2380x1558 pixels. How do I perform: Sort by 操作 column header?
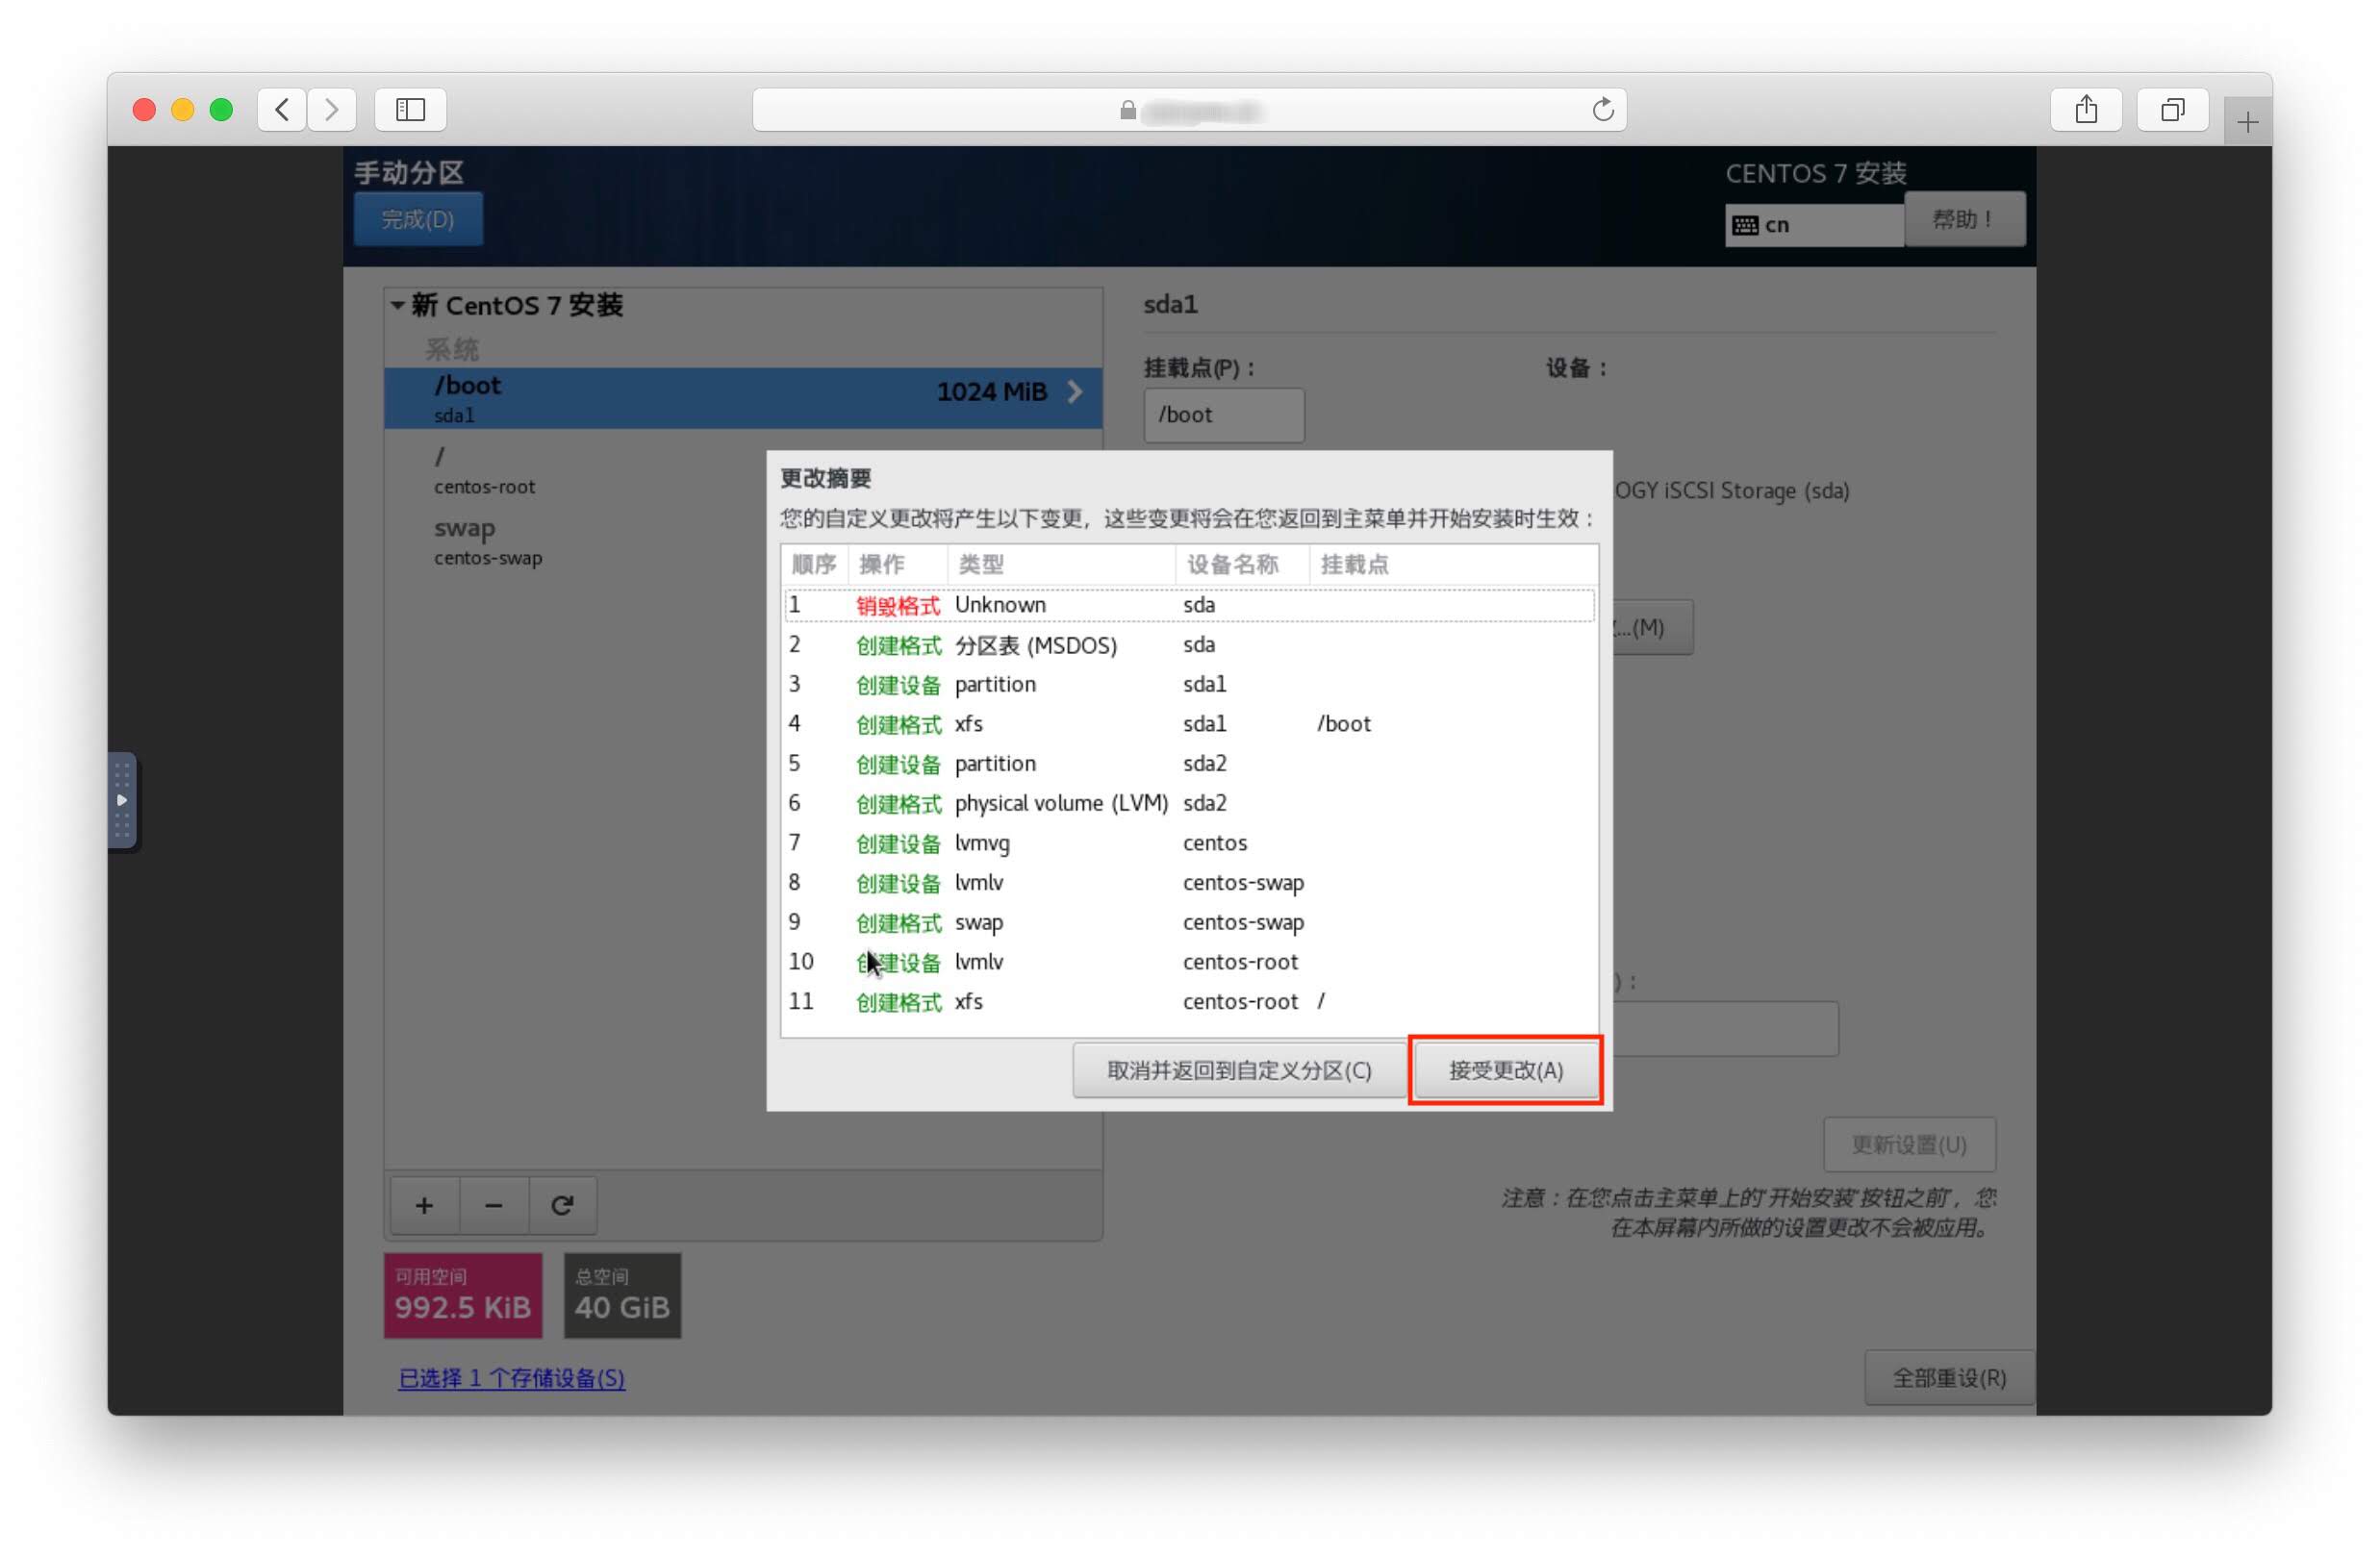click(897, 564)
